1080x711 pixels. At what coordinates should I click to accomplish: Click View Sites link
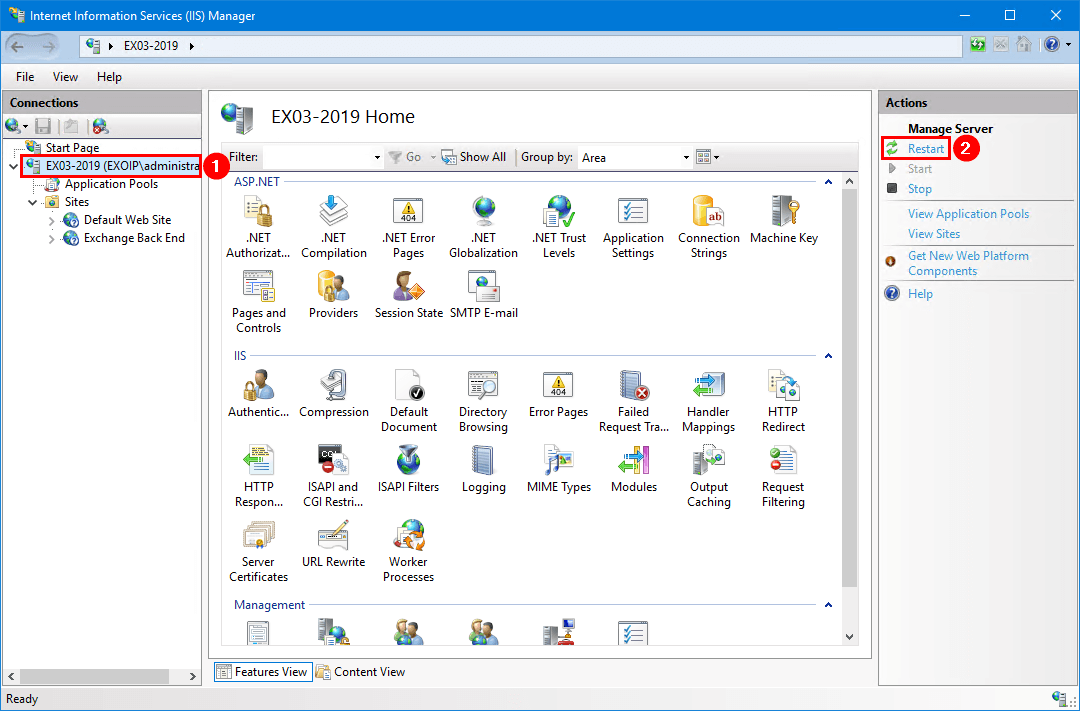point(934,234)
